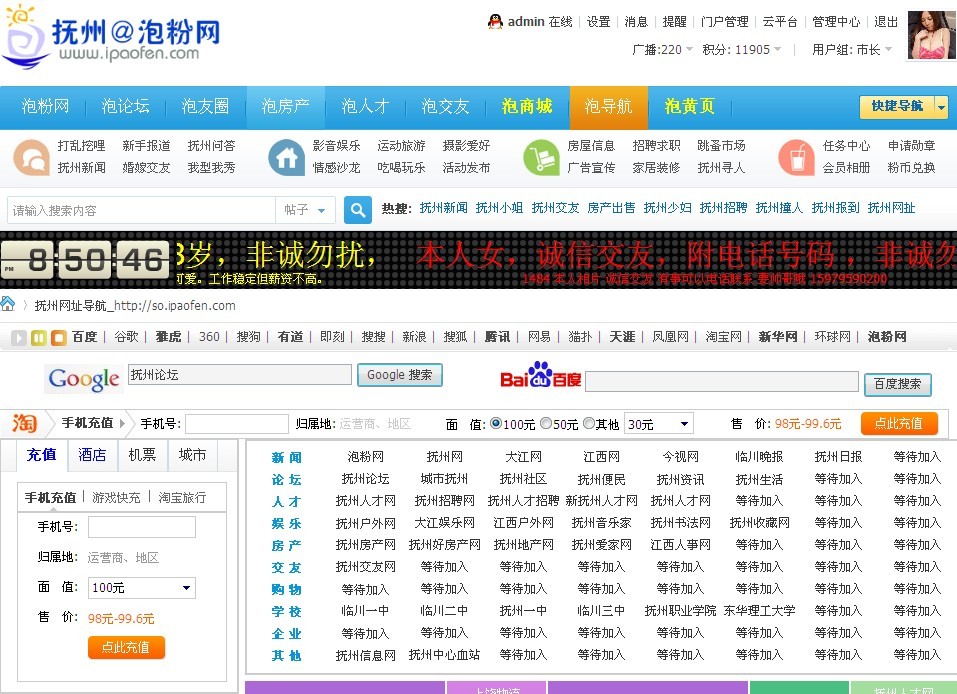This screenshot has height=694, width=957.
Task: Open the 泡房产 nav tab
Action: 285,106
